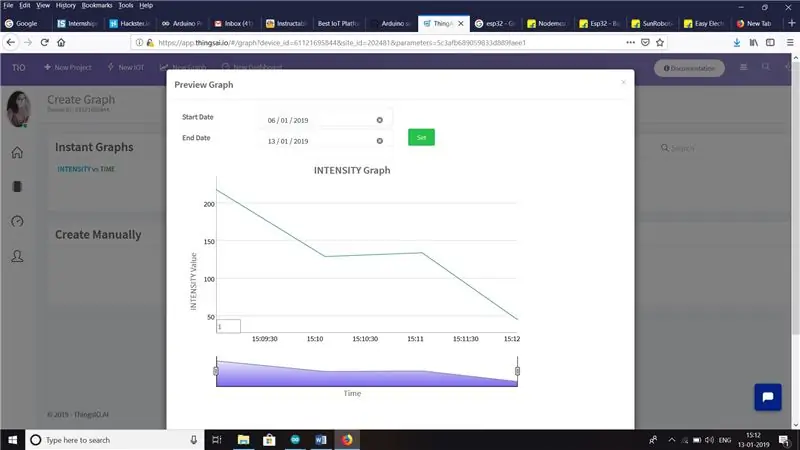Close the active ThingsAI tab
800x450 pixels.
coord(461,23)
